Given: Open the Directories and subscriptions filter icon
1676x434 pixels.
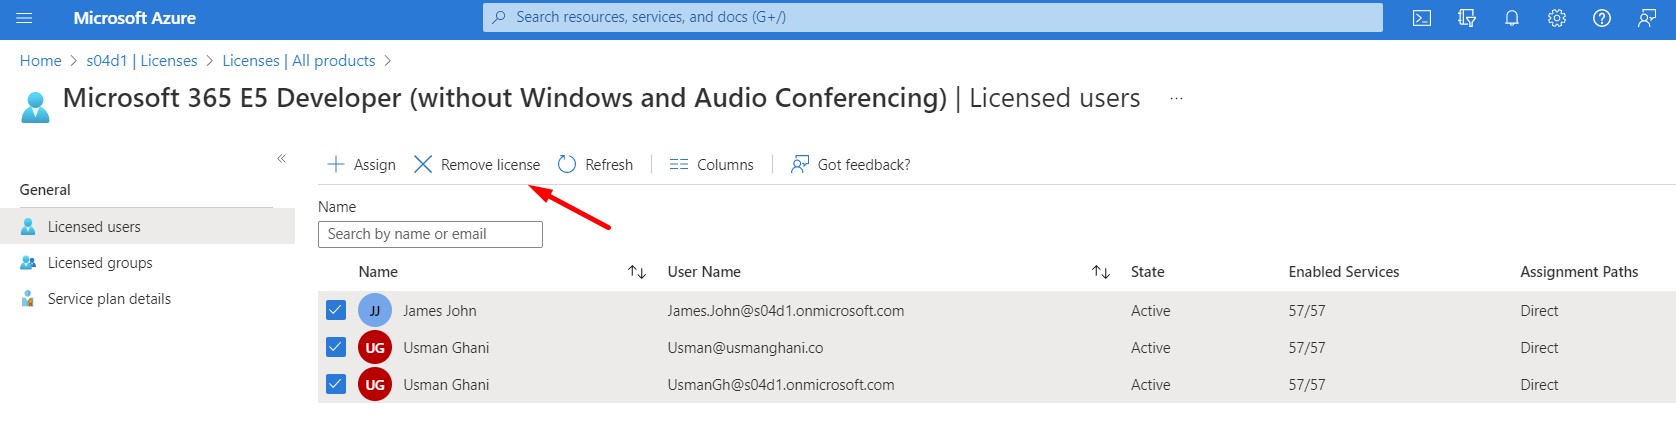Looking at the screenshot, I should [1467, 18].
